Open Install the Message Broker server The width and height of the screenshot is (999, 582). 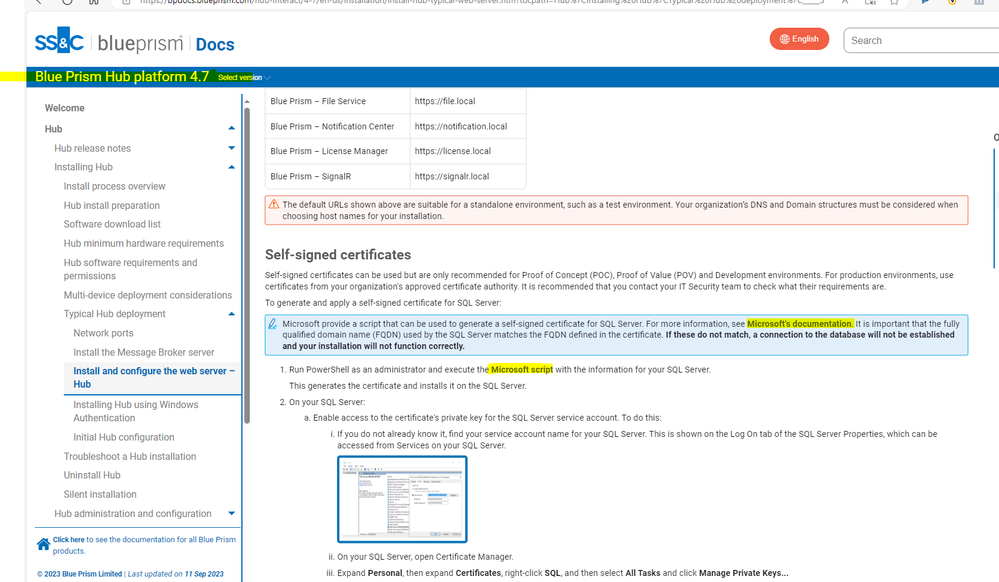click(143, 352)
